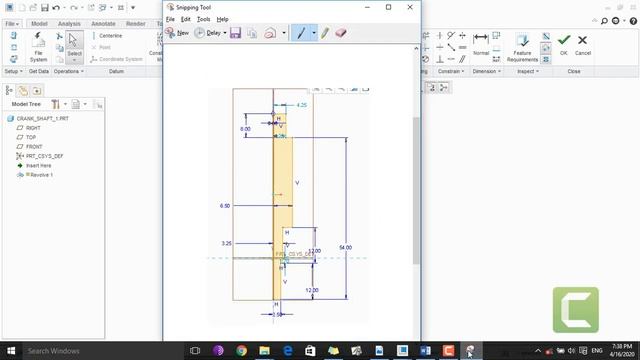The image size is (640, 360).
Task: Open the Snipping Tool Tools menu
Action: (203, 19)
